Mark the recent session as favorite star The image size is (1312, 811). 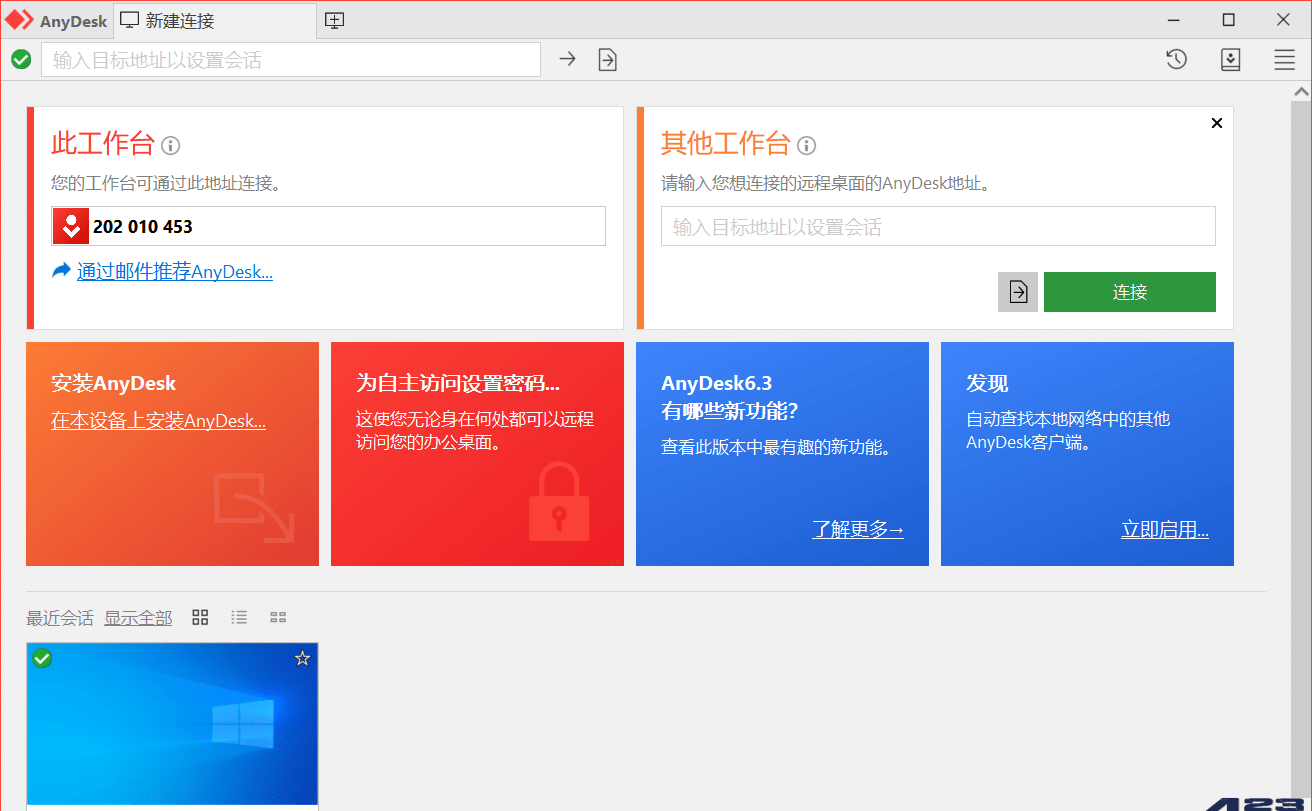pos(303,658)
